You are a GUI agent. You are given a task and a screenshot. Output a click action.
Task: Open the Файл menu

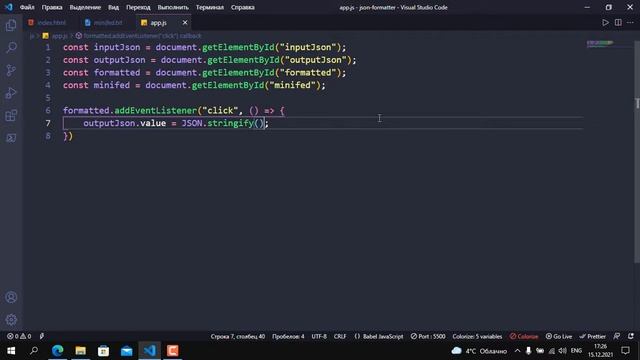tap(27, 7)
